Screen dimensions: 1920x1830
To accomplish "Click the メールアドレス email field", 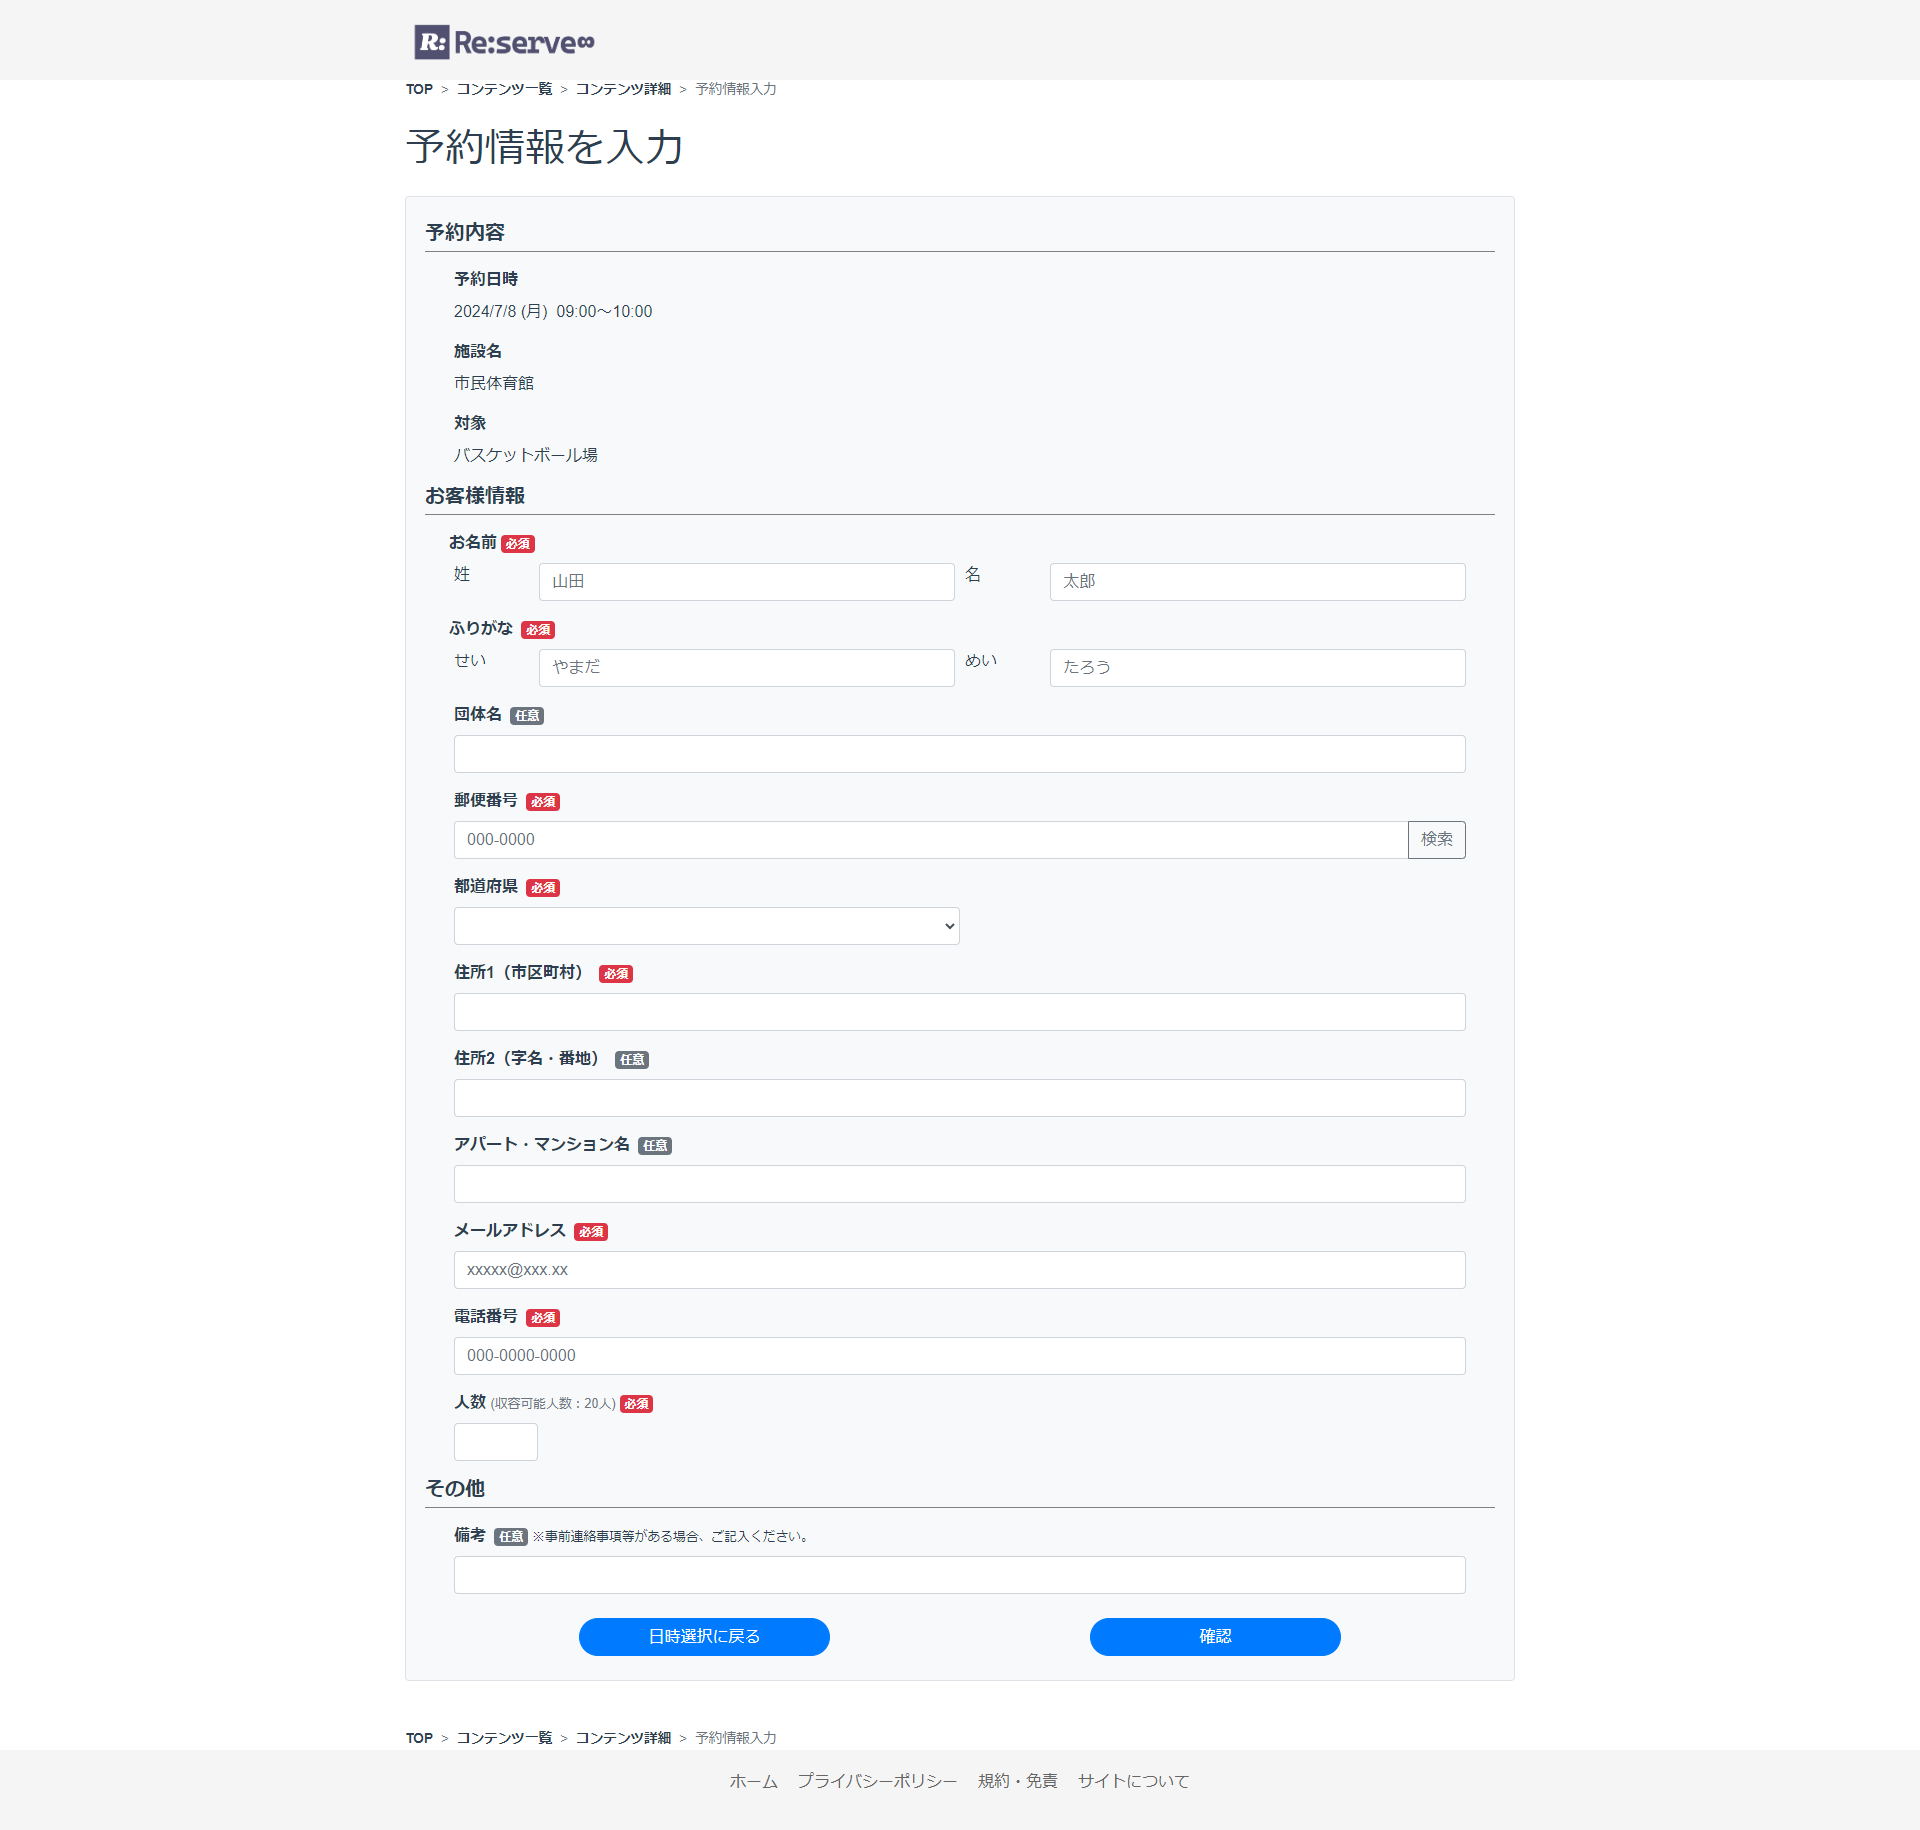I will click(959, 1270).
